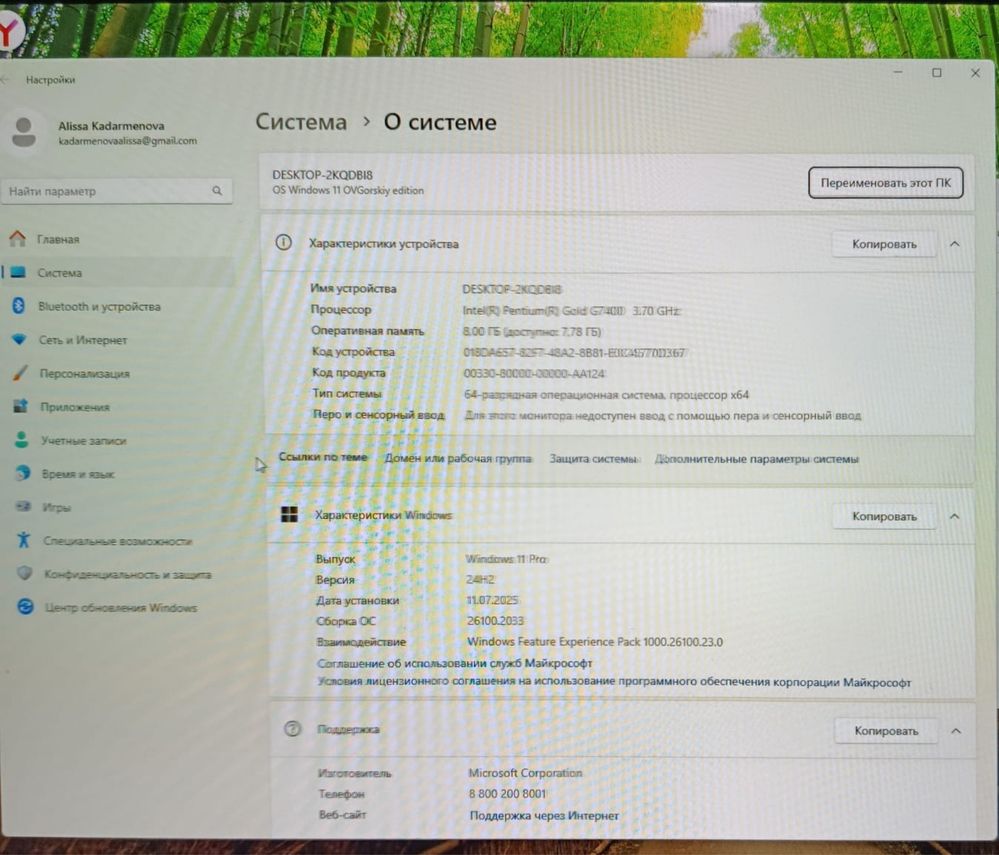The image size is (999, 855).
Task: Click the version value 24H2
Action: [x=480, y=579]
